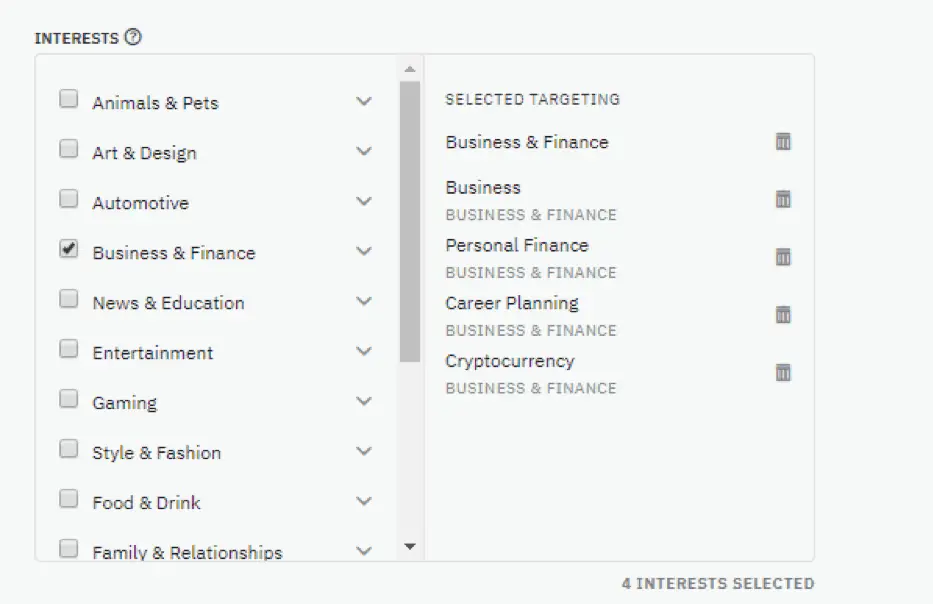Screen dimensions: 933x604
Task: Click the Entertainment category label
Action: pos(153,353)
